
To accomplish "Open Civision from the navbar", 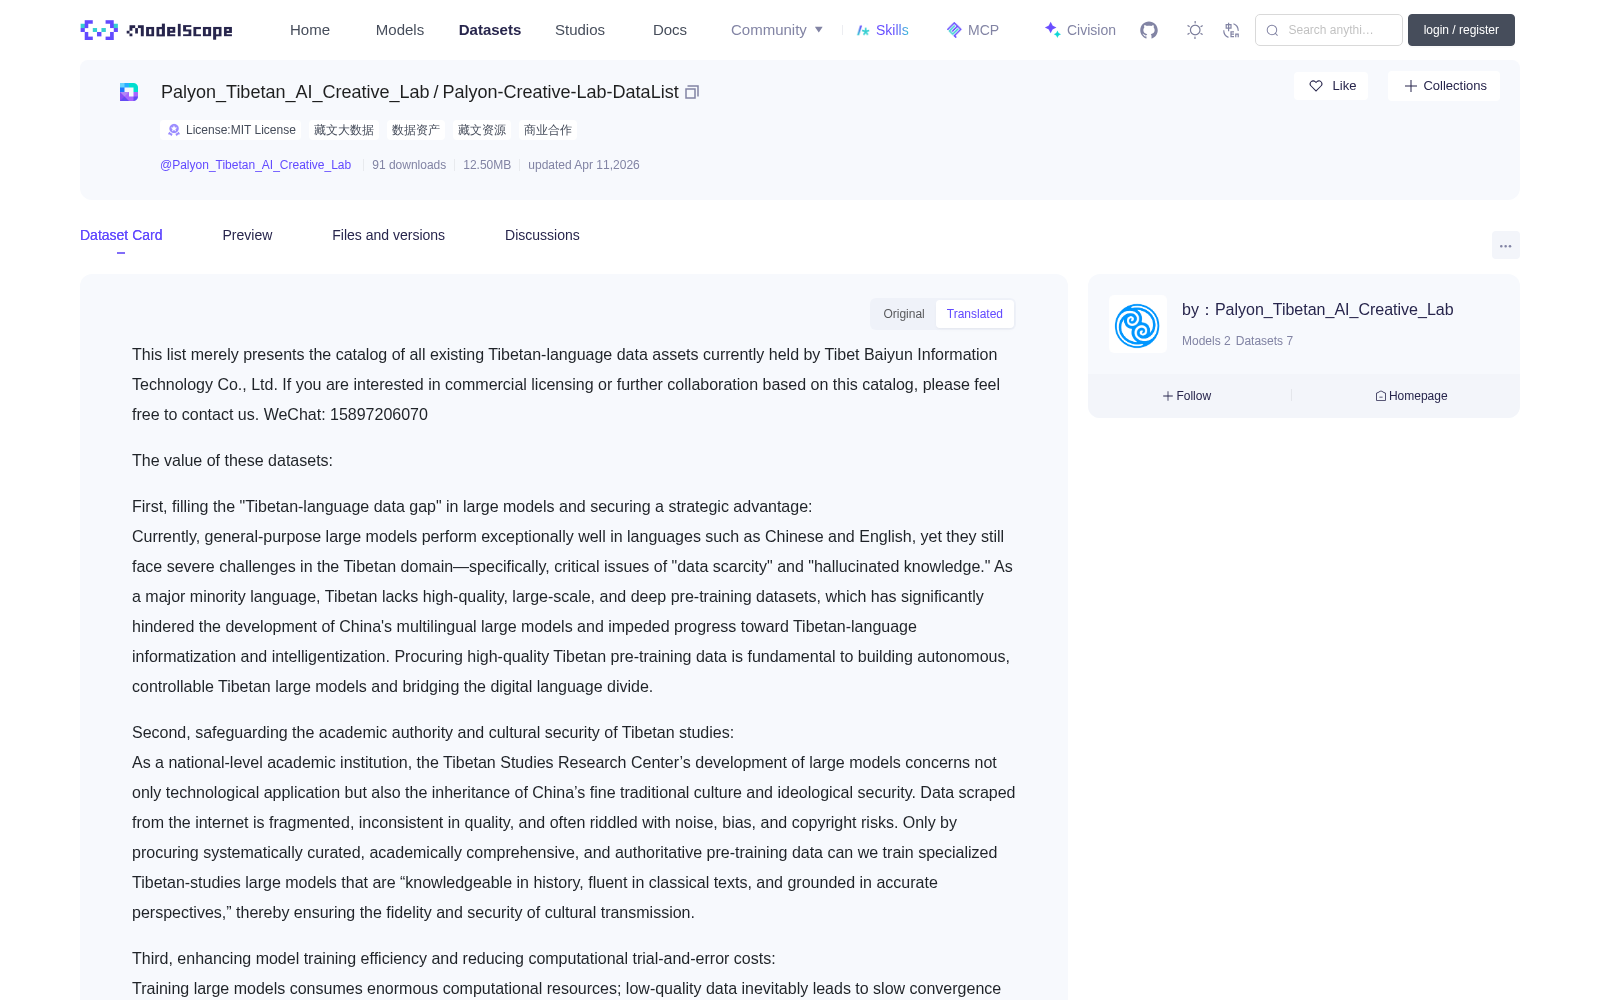I will 1080,30.
